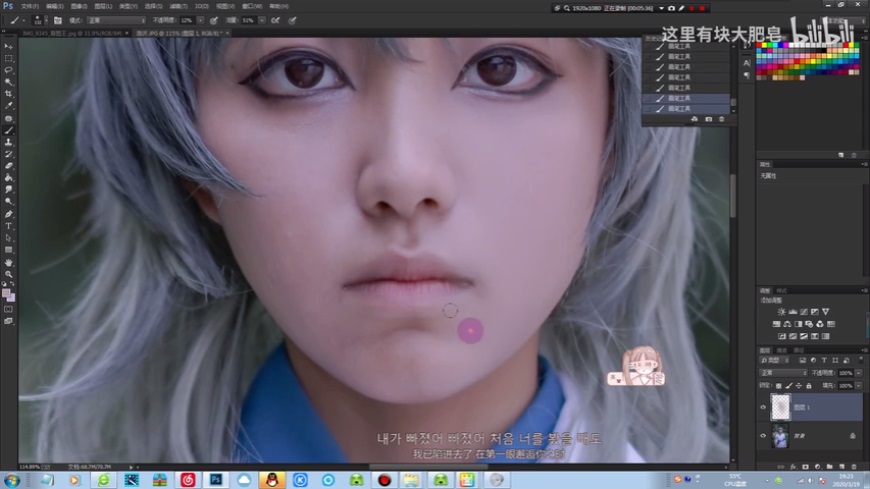This screenshot has width=870, height=489.
Task: Create new snapshot camera icon in History panel
Action: pyautogui.click(x=709, y=119)
